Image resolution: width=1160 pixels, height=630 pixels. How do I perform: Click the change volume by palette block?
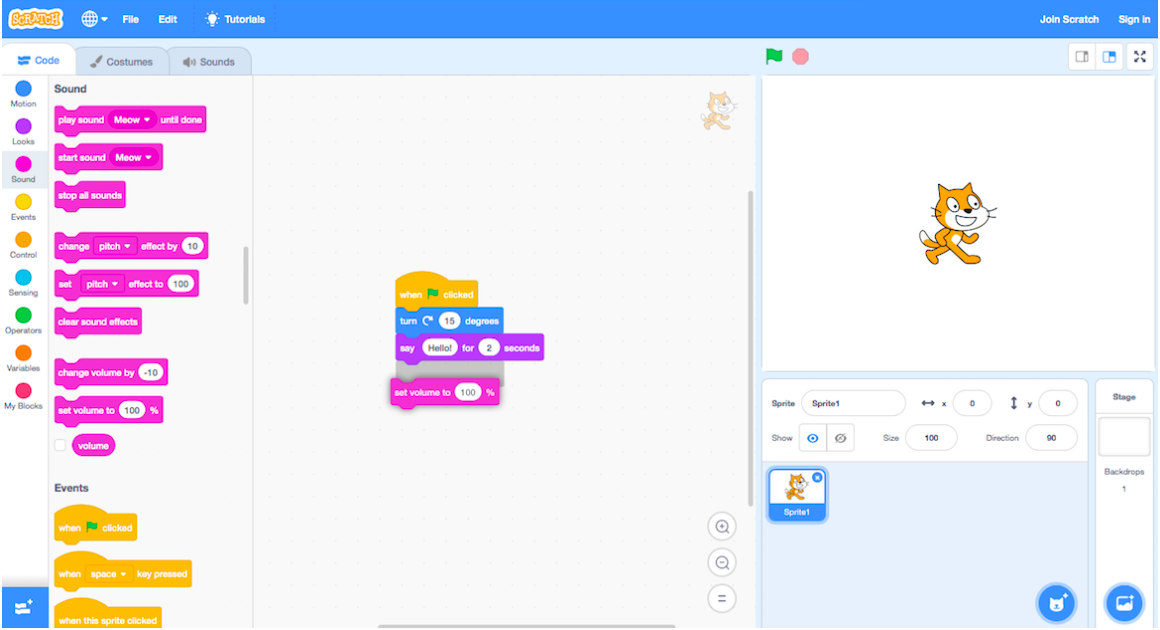[111, 373]
